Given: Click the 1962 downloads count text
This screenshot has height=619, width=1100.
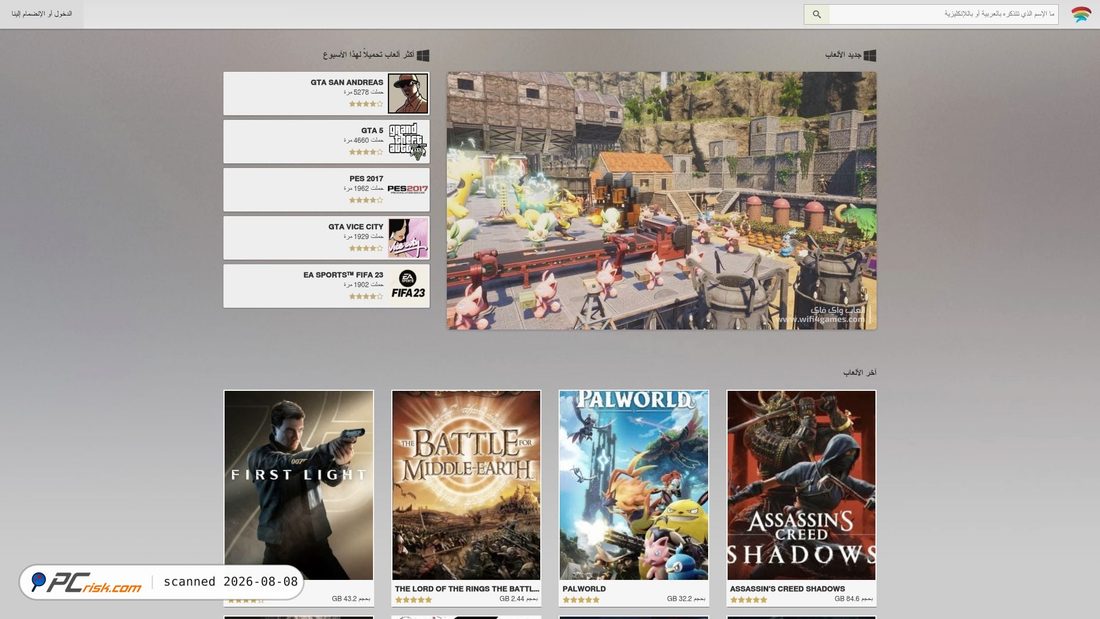Looking at the screenshot, I should [x=363, y=189].
